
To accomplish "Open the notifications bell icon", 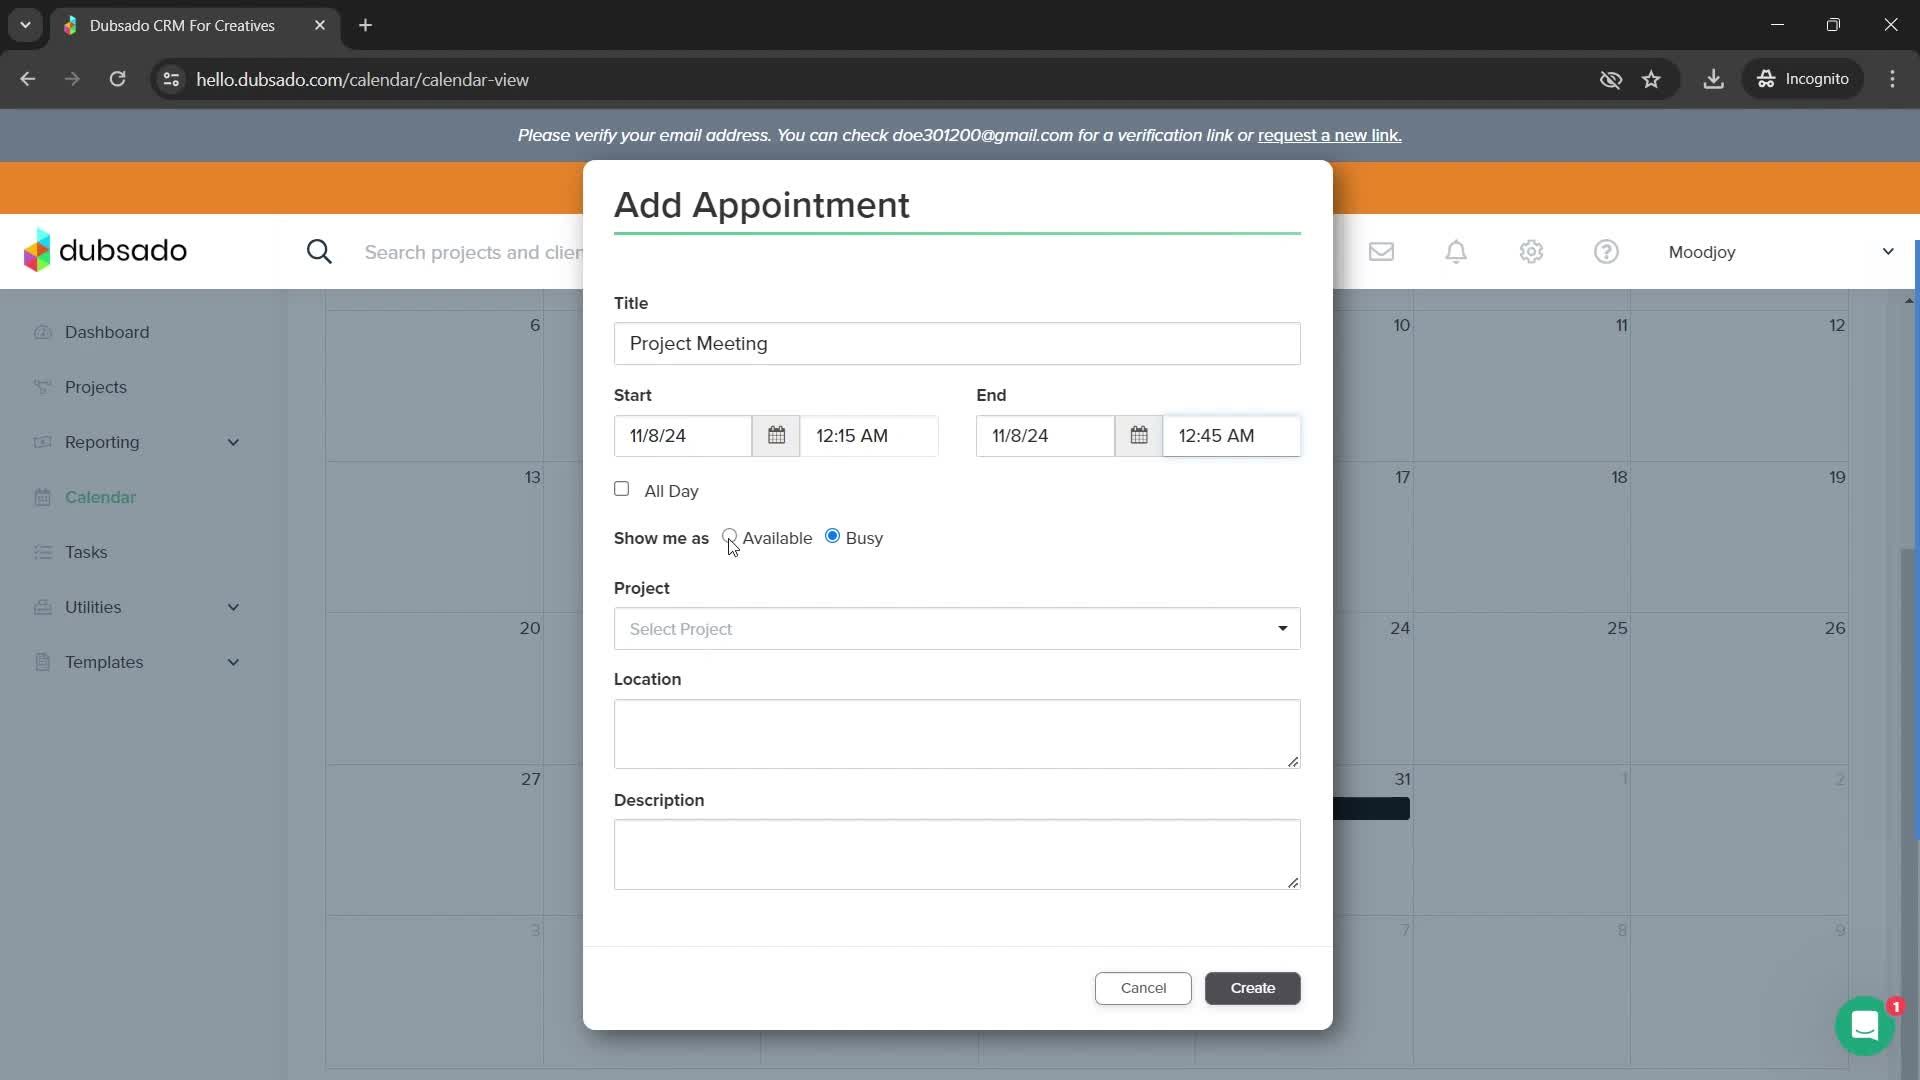I will tap(1456, 252).
